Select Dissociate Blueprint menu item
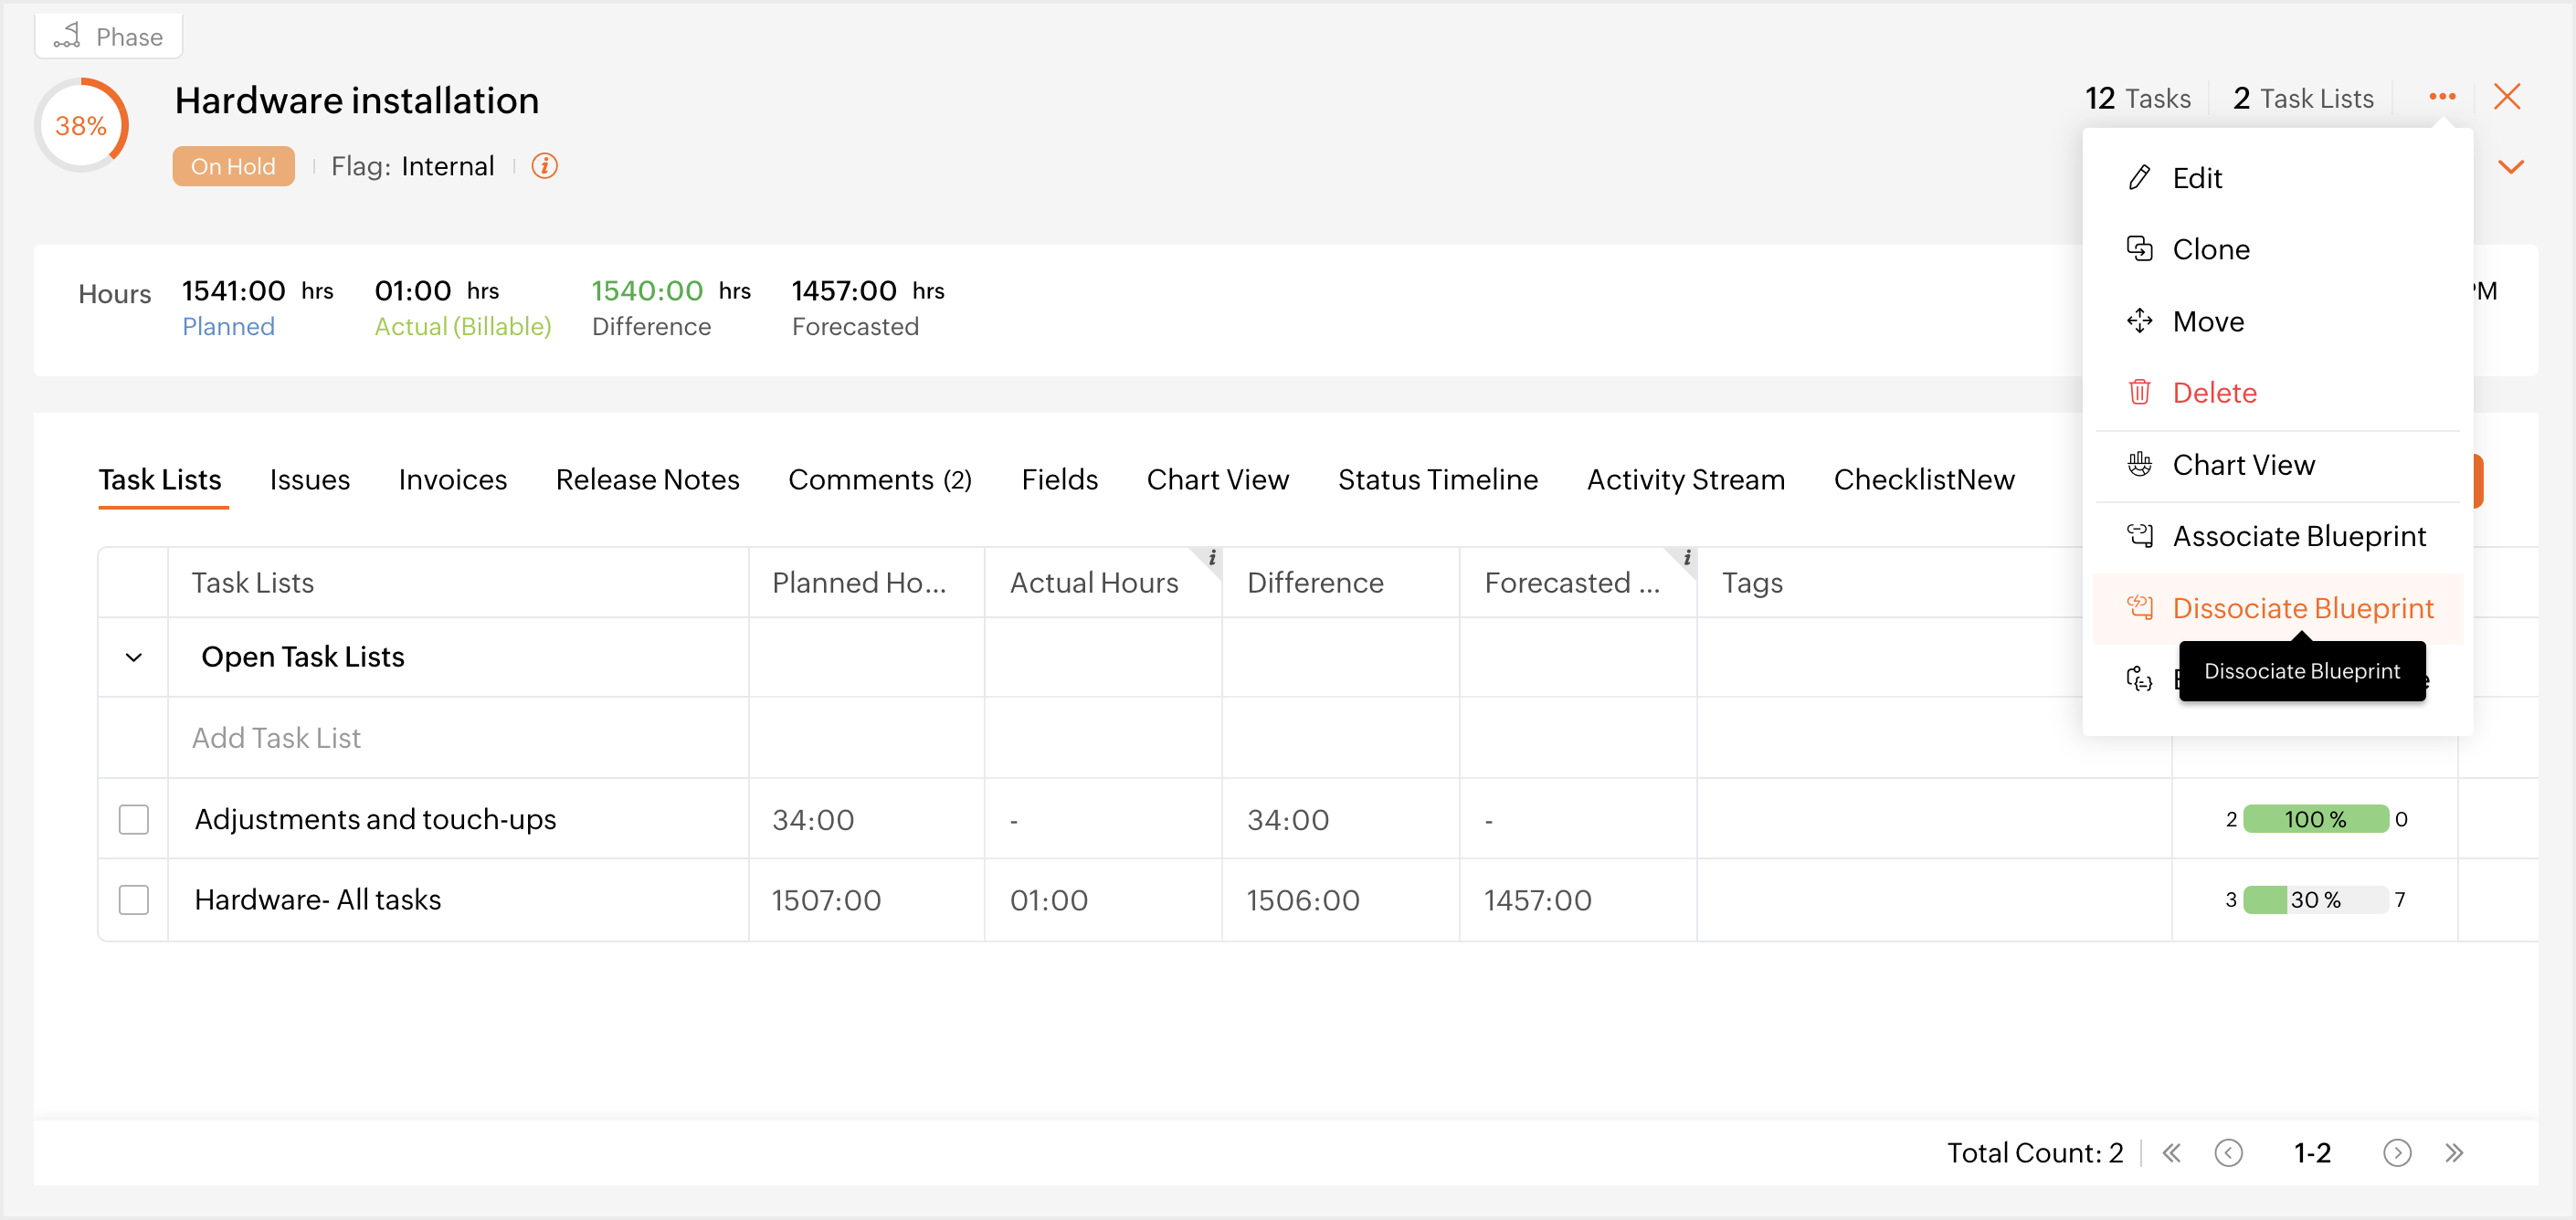Image resolution: width=2576 pixels, height=1220 pixels. point(2301,608)
